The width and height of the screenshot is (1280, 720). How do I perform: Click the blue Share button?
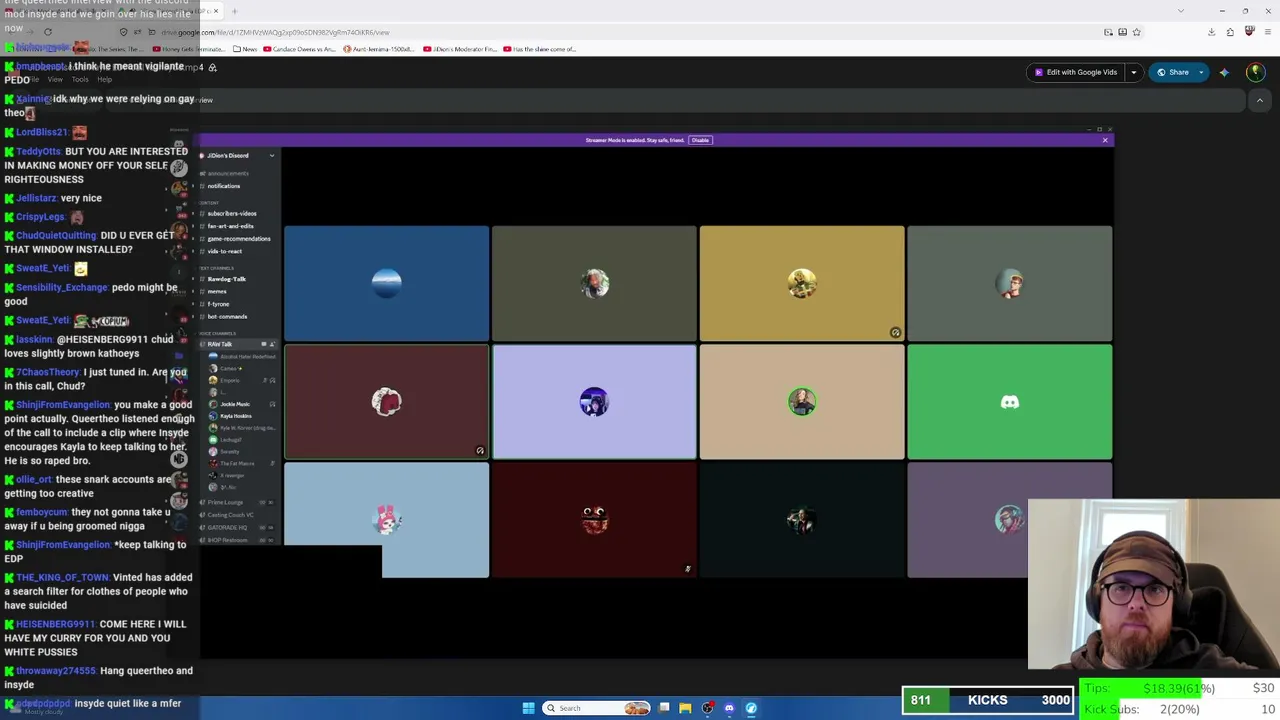pos(1172,72)
